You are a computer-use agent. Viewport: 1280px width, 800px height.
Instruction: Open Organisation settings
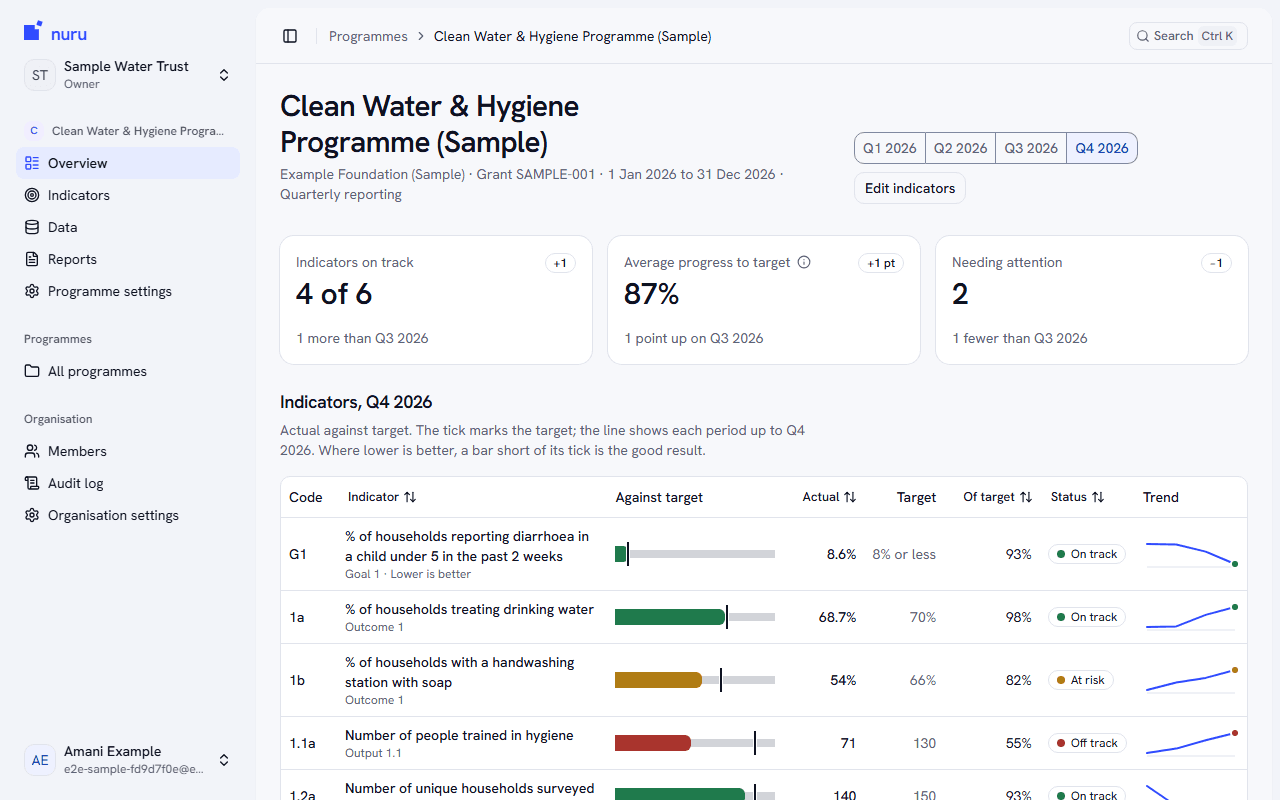click(128, 515)
